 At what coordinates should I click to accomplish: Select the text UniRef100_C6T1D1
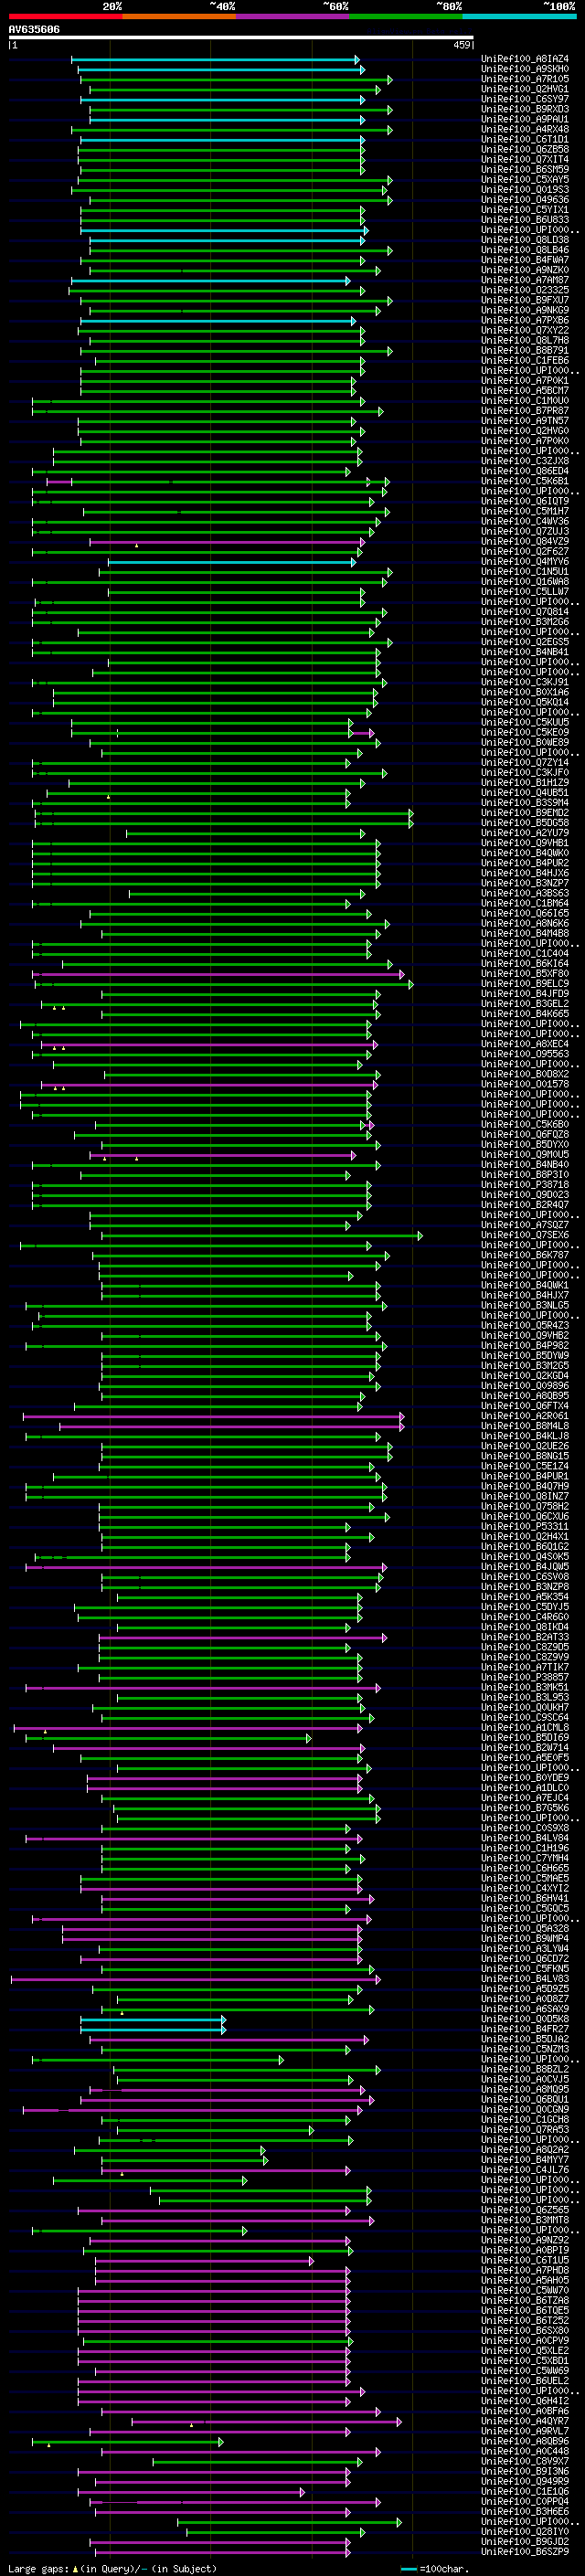coord(525,139)
